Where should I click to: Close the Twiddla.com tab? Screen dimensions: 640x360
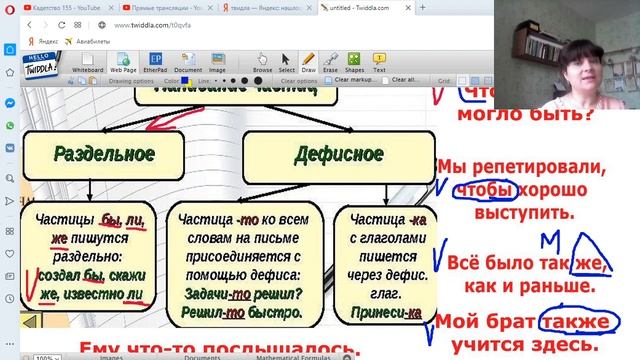[408, 8]
